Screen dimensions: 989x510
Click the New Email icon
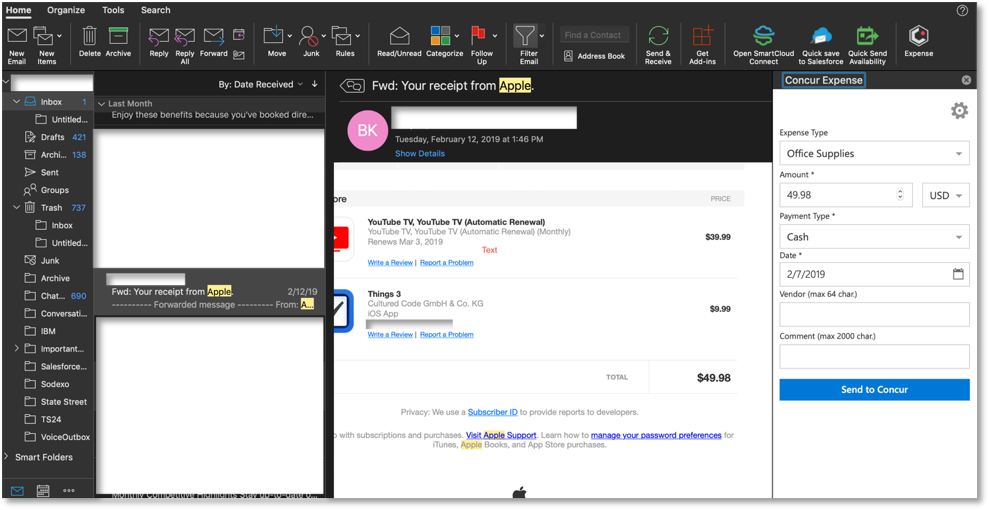point(17,36)
